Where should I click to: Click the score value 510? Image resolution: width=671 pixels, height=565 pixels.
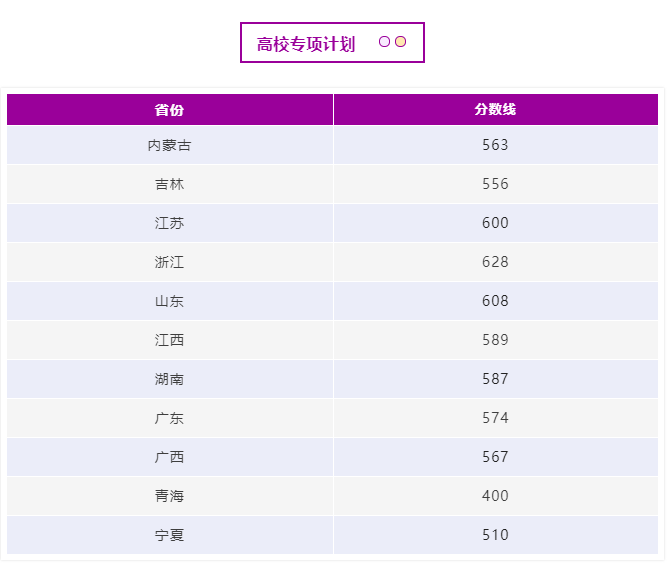pos(495,535)
